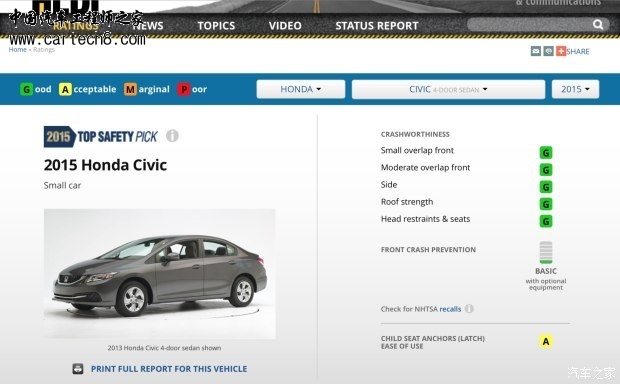Screen dimensions: 620x384
Task: Open the HONDA make dropdown
Action: (x=301, y=89)
